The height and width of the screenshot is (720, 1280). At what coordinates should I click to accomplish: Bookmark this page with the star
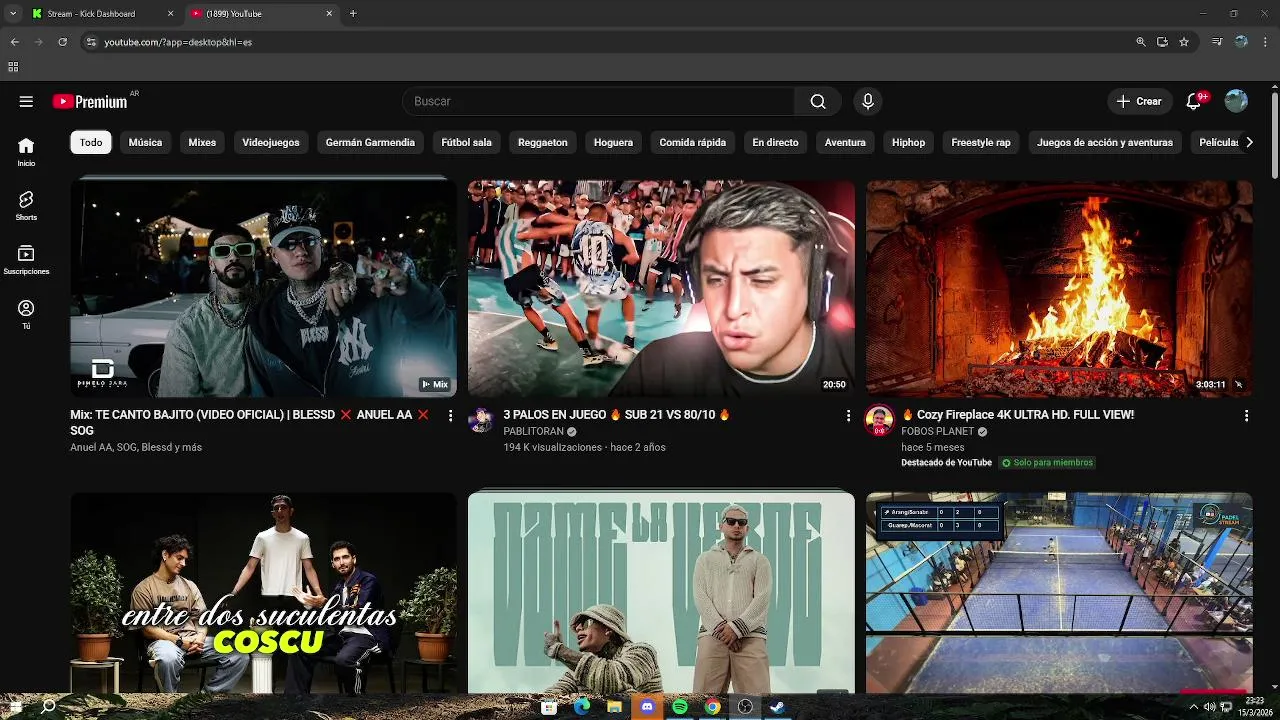[1184, 42]
